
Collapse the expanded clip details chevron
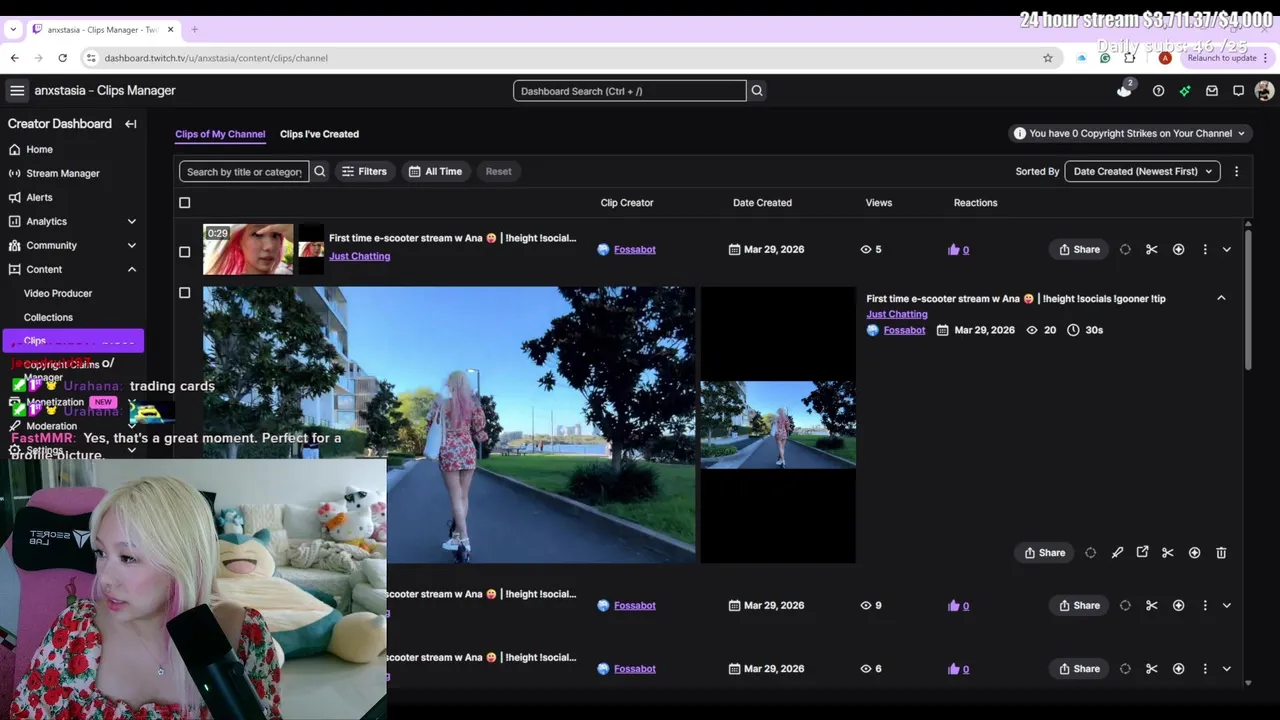[1221, 298]
